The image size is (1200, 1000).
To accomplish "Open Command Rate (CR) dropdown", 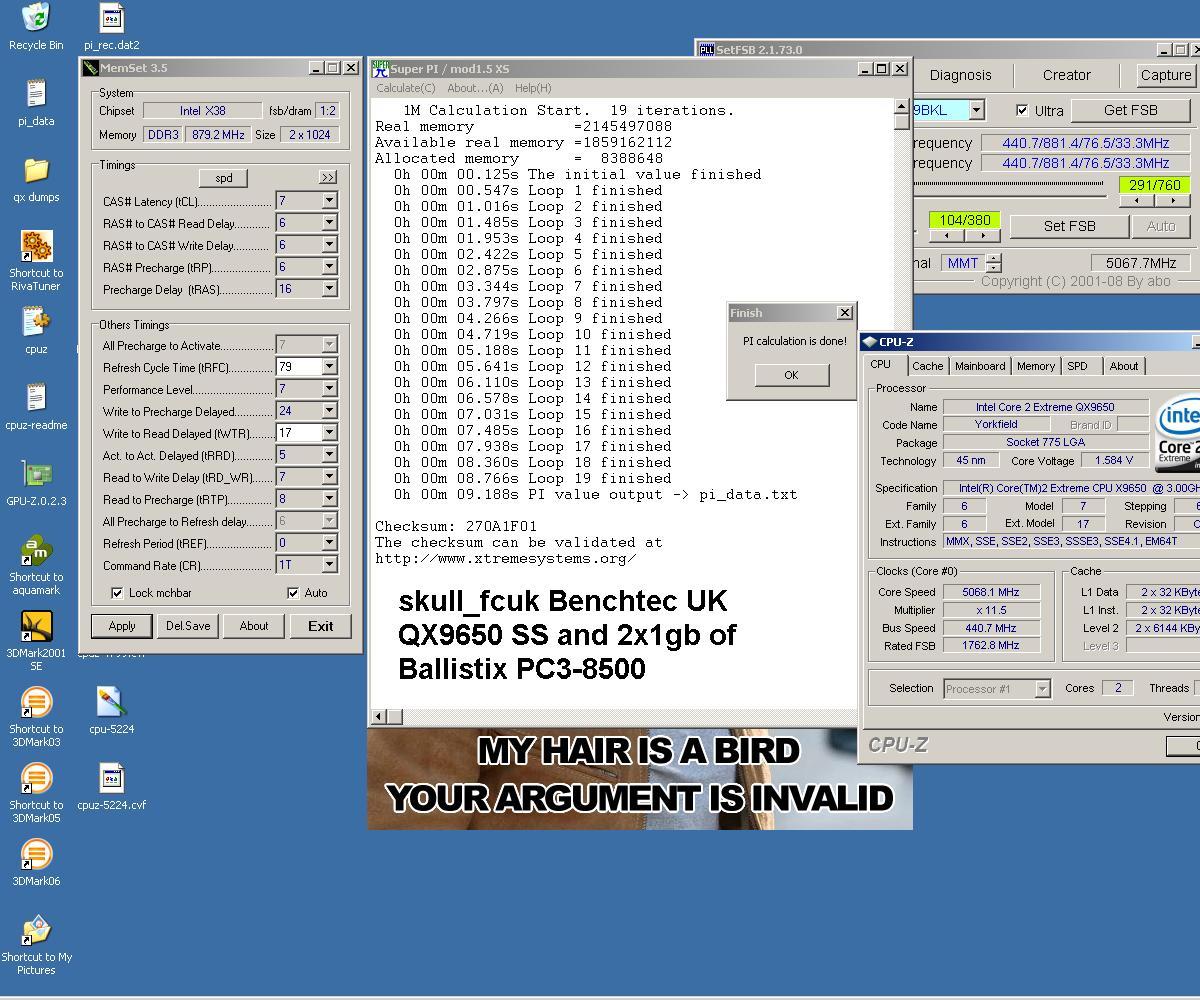I will [x=329, y=565].
